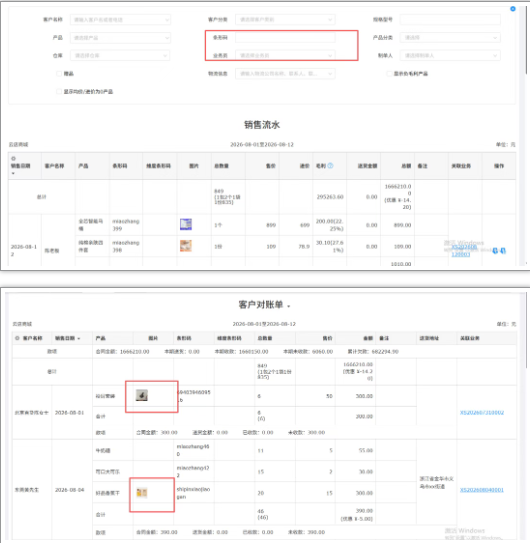Open the 业务员 dropdown

285,55
